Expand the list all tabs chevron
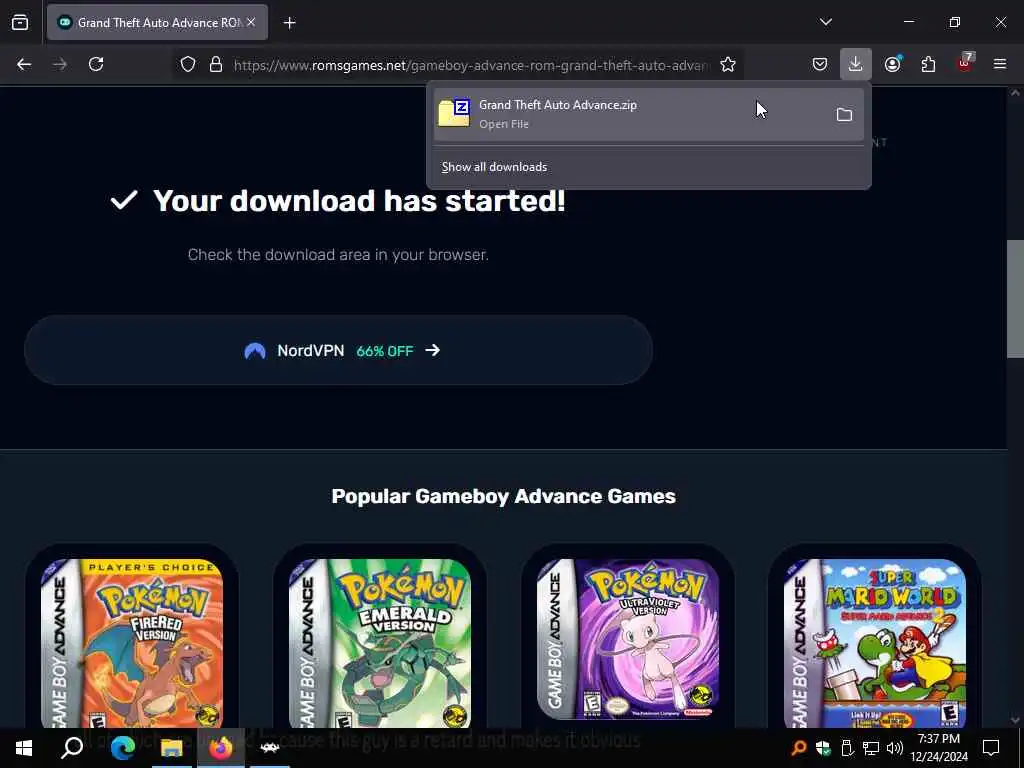This screenshot has width=1024, height=768. pyautogui.click(x=825, y=22)
